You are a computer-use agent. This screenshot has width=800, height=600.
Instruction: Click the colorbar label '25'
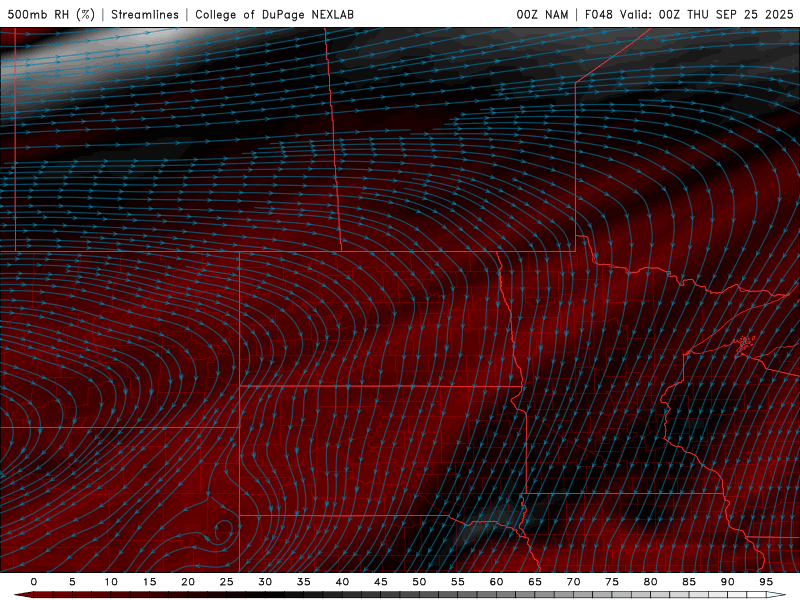pyautogui.click(x=227, y=582)
